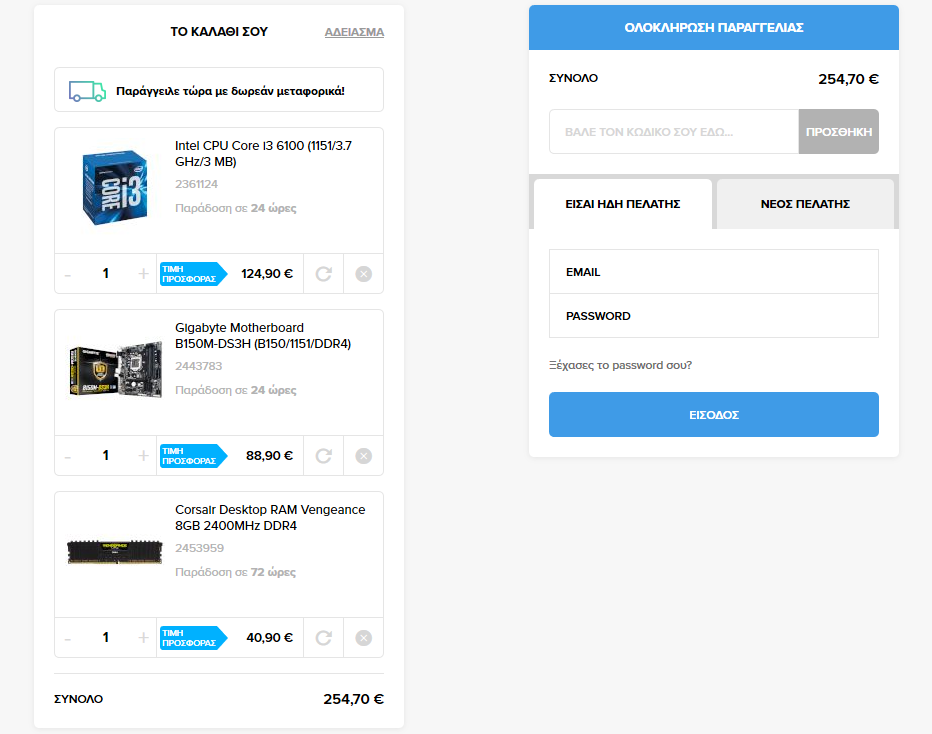Open the Gigabyte motherboard product image
This screenshot has width=932, height=734.
click(x=115, y=370)
